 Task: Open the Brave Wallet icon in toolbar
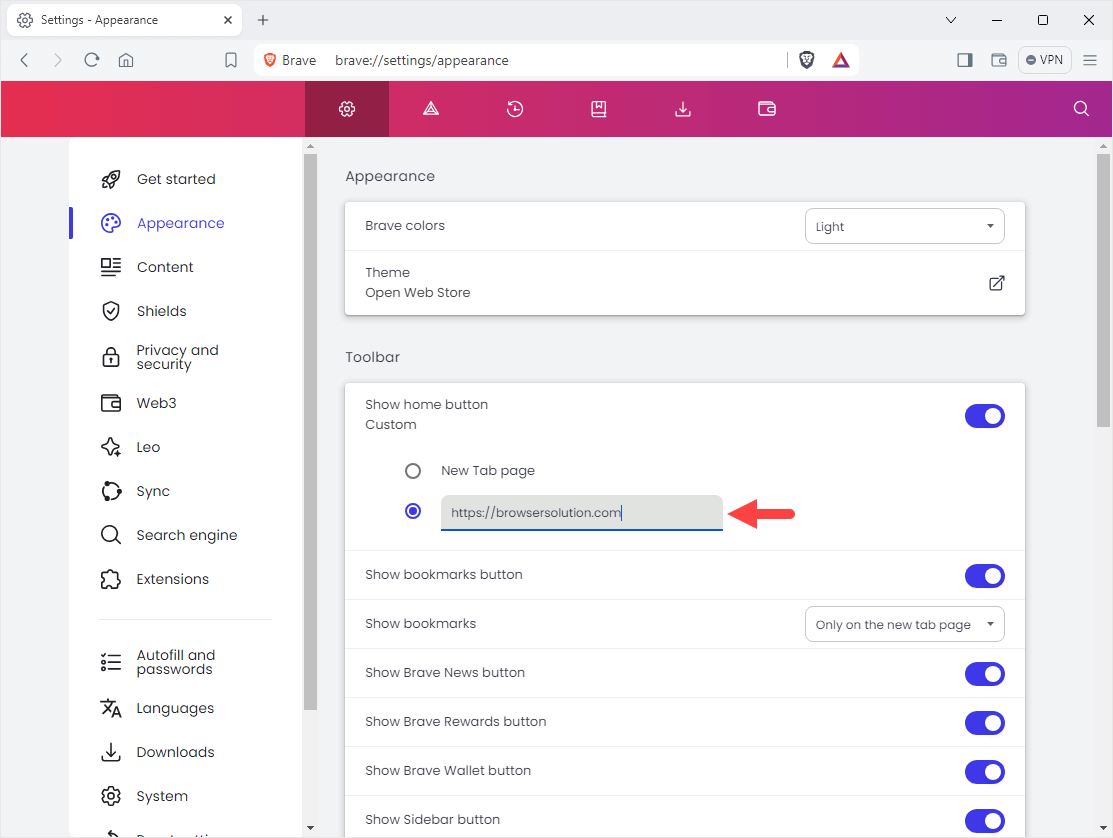coord(999,60)
